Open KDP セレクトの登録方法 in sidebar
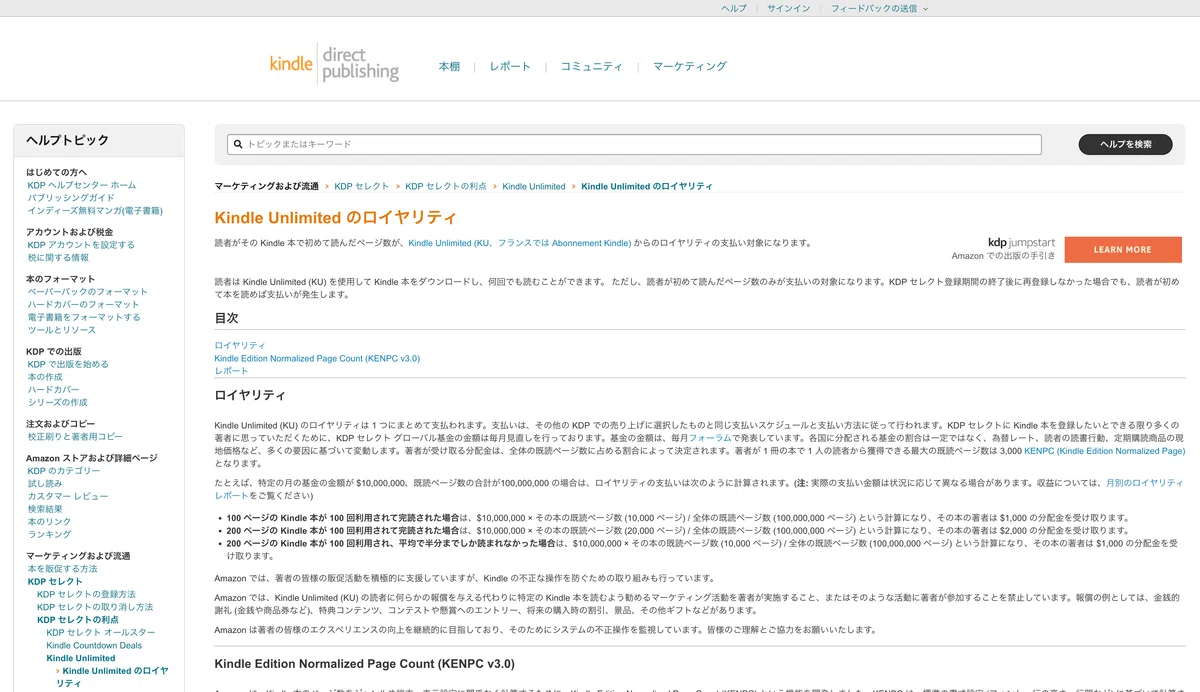The image size is (1200, 692). click(86, 594)
